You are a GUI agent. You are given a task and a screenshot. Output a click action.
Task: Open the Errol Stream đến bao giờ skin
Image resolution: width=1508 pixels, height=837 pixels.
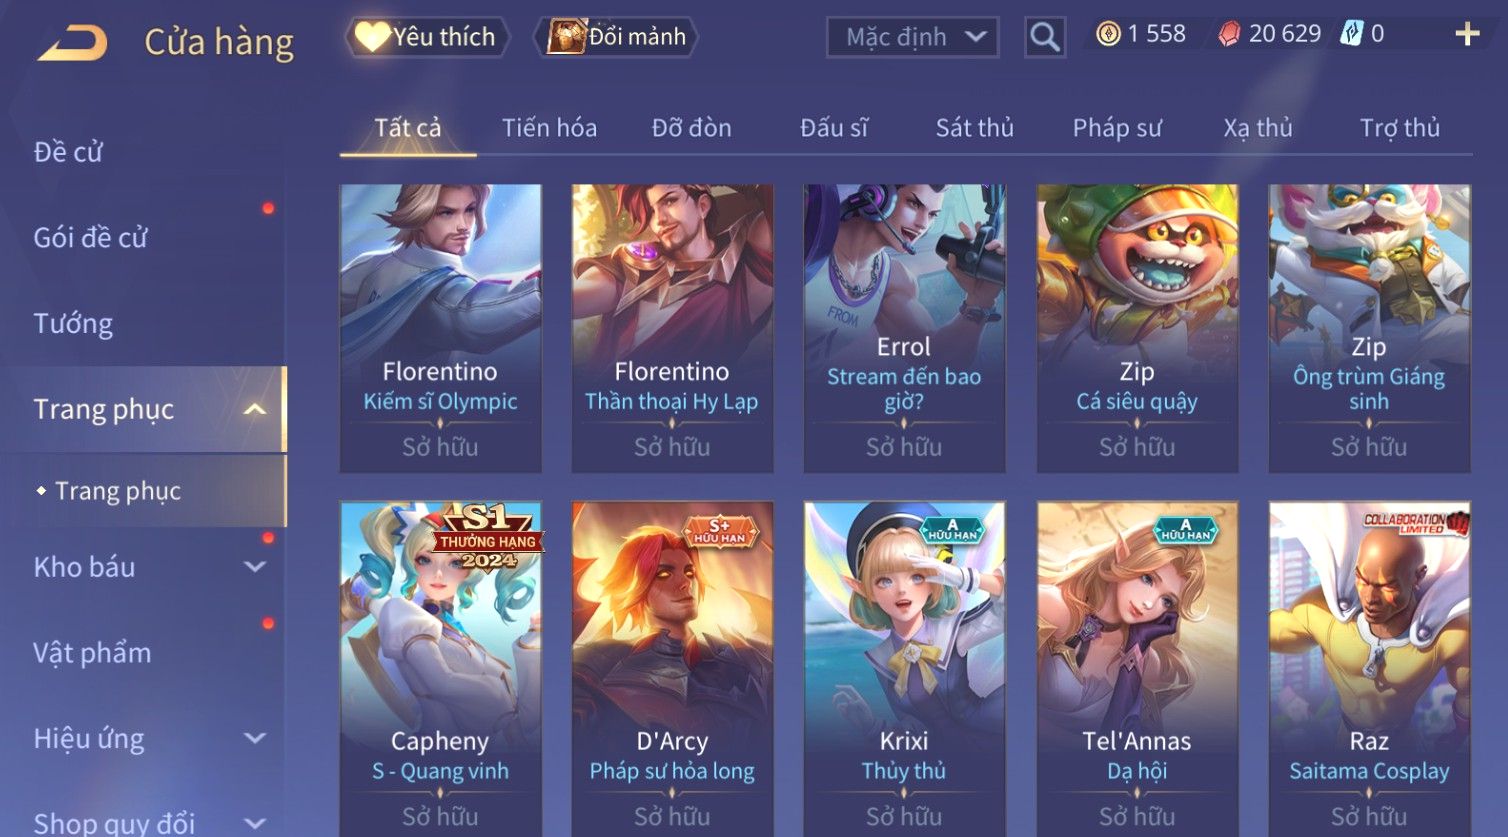[x=904, y=328]
